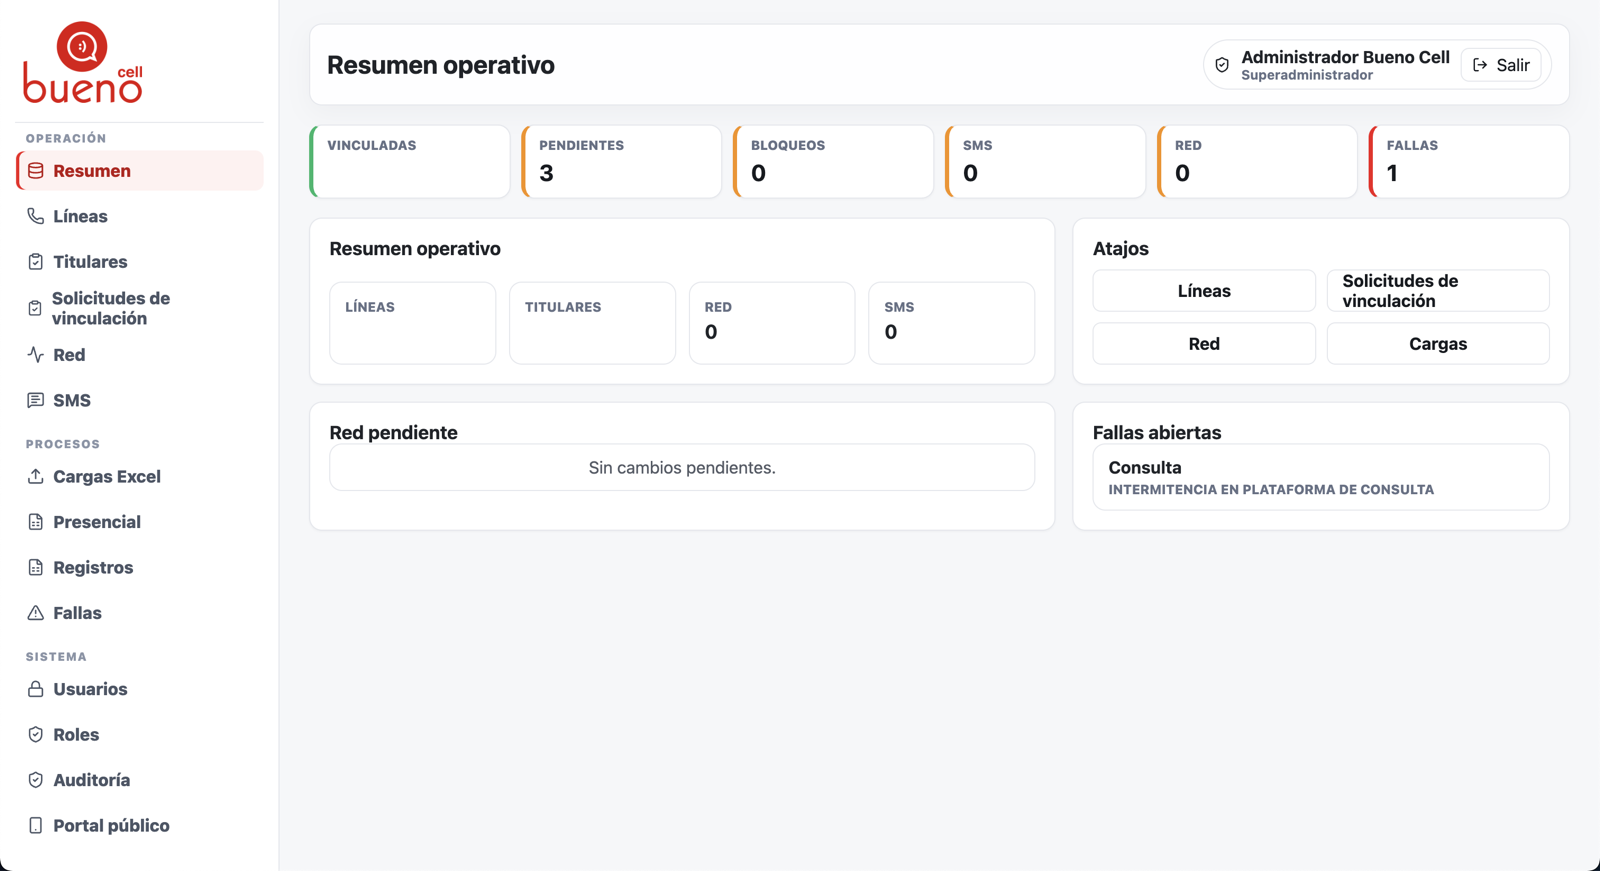Click the Pendientes stat card showing 3
The image size is (1600, 871).
(x=622, y=162)
